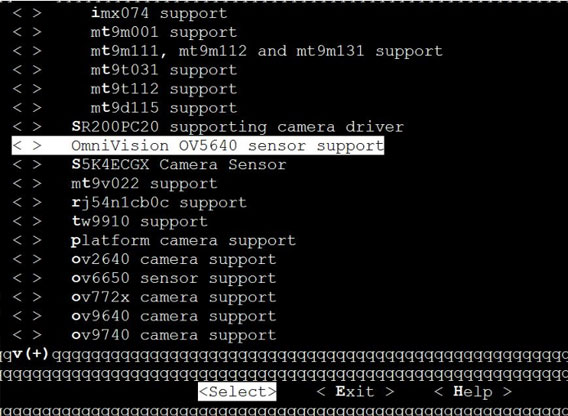Toggle OmniVision OV5640 sensor support brackets
This screenshot has width=568, height=416.
tap(27, 145)
